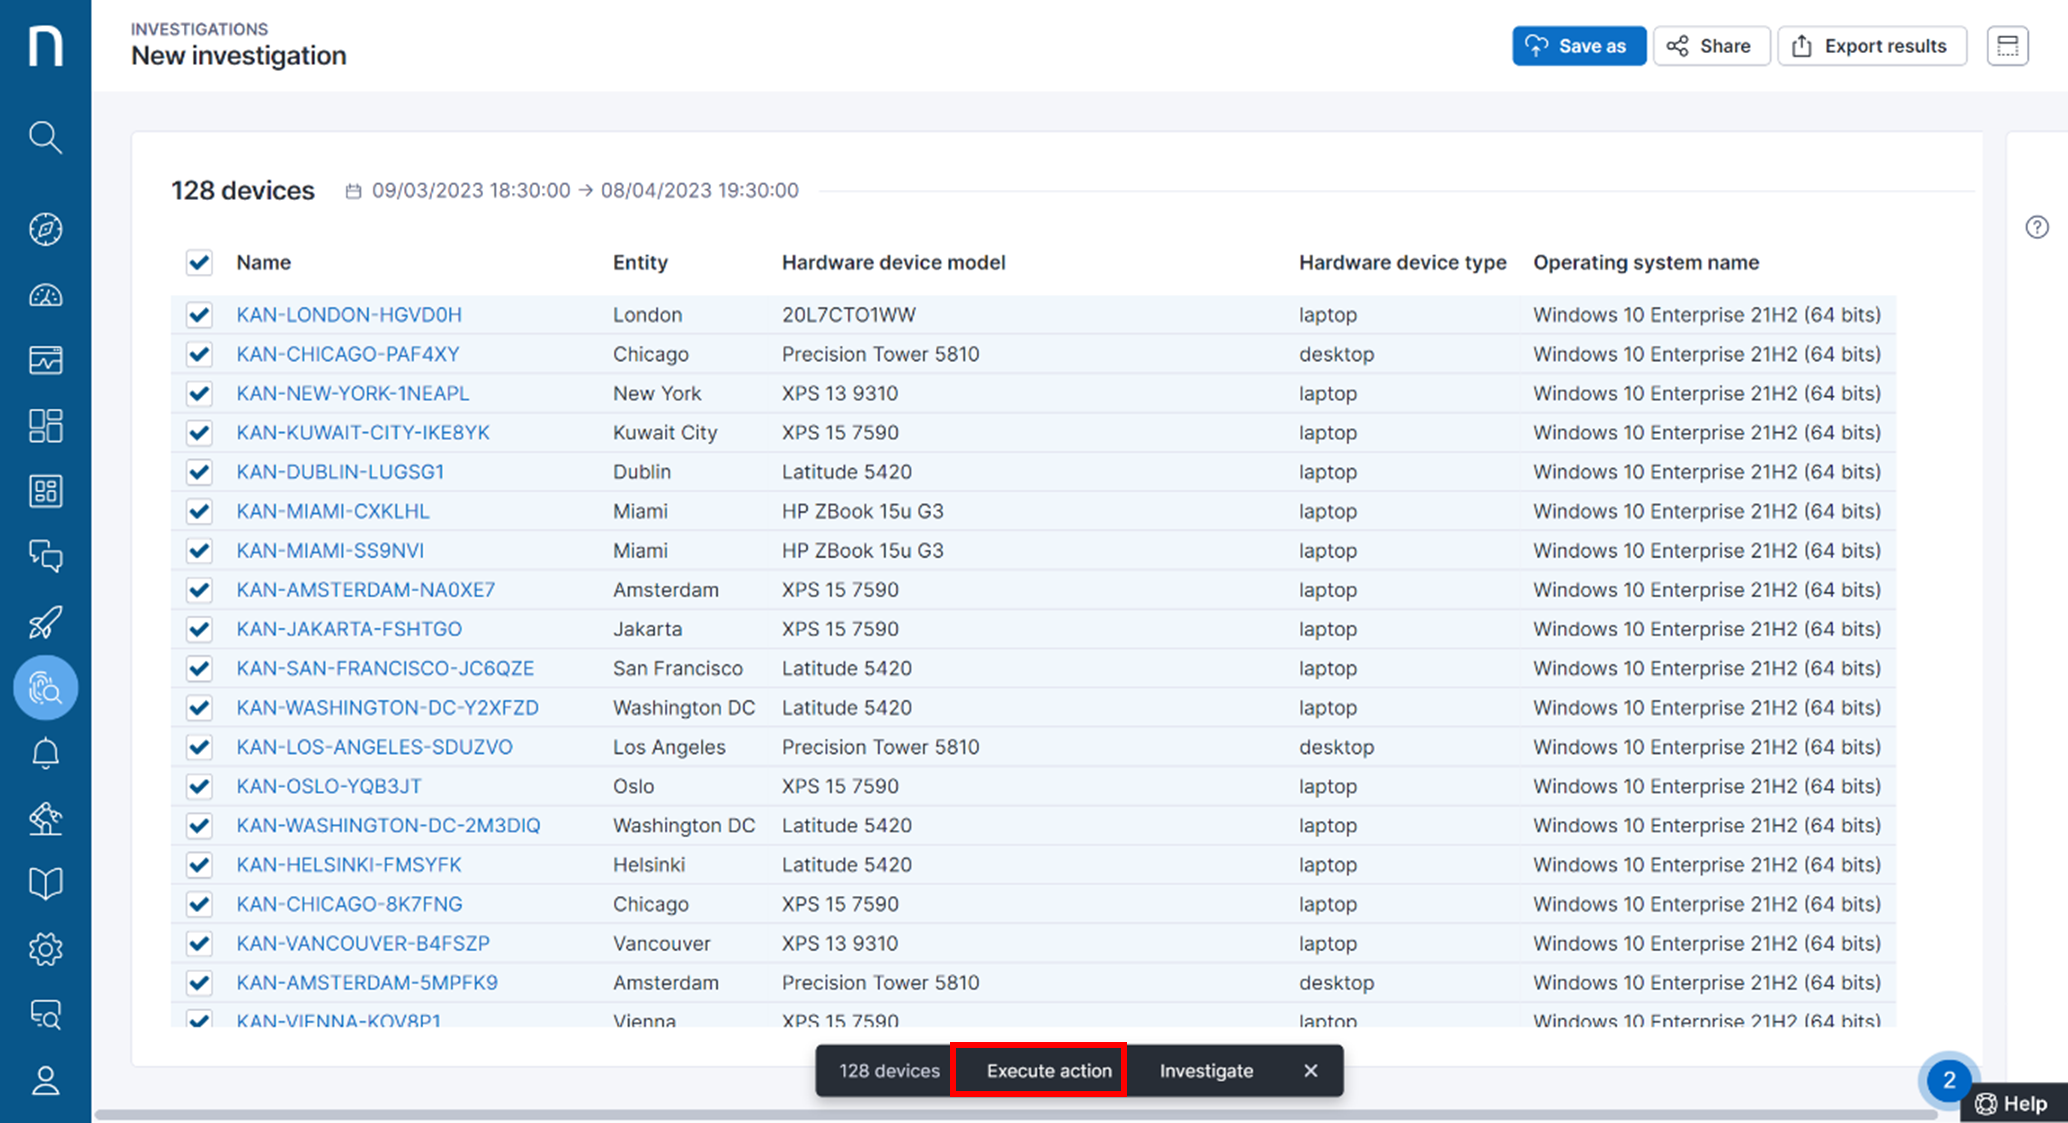The width and height of the screenshot is (2068, 1123).
Task: Toggle the layout panel icon at top right
Action: tap(2007, 46)
